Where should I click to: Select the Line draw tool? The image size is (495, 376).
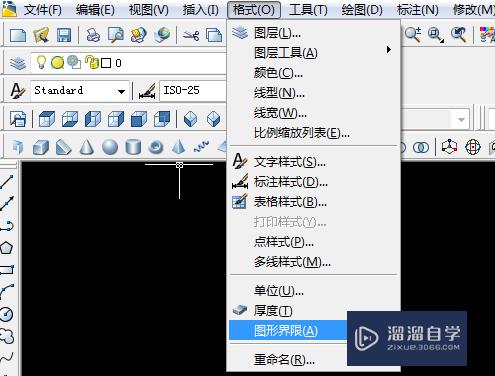pos(6,182)
